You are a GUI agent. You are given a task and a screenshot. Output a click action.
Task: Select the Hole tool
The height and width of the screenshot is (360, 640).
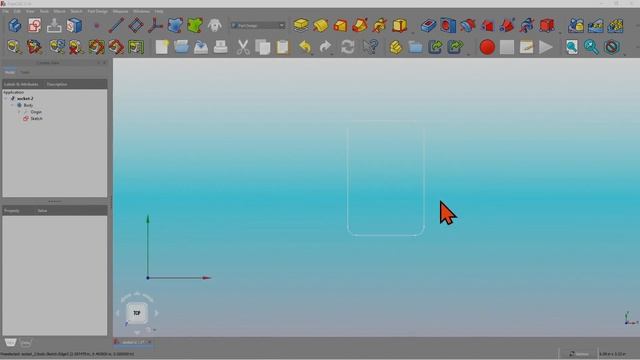448,25
